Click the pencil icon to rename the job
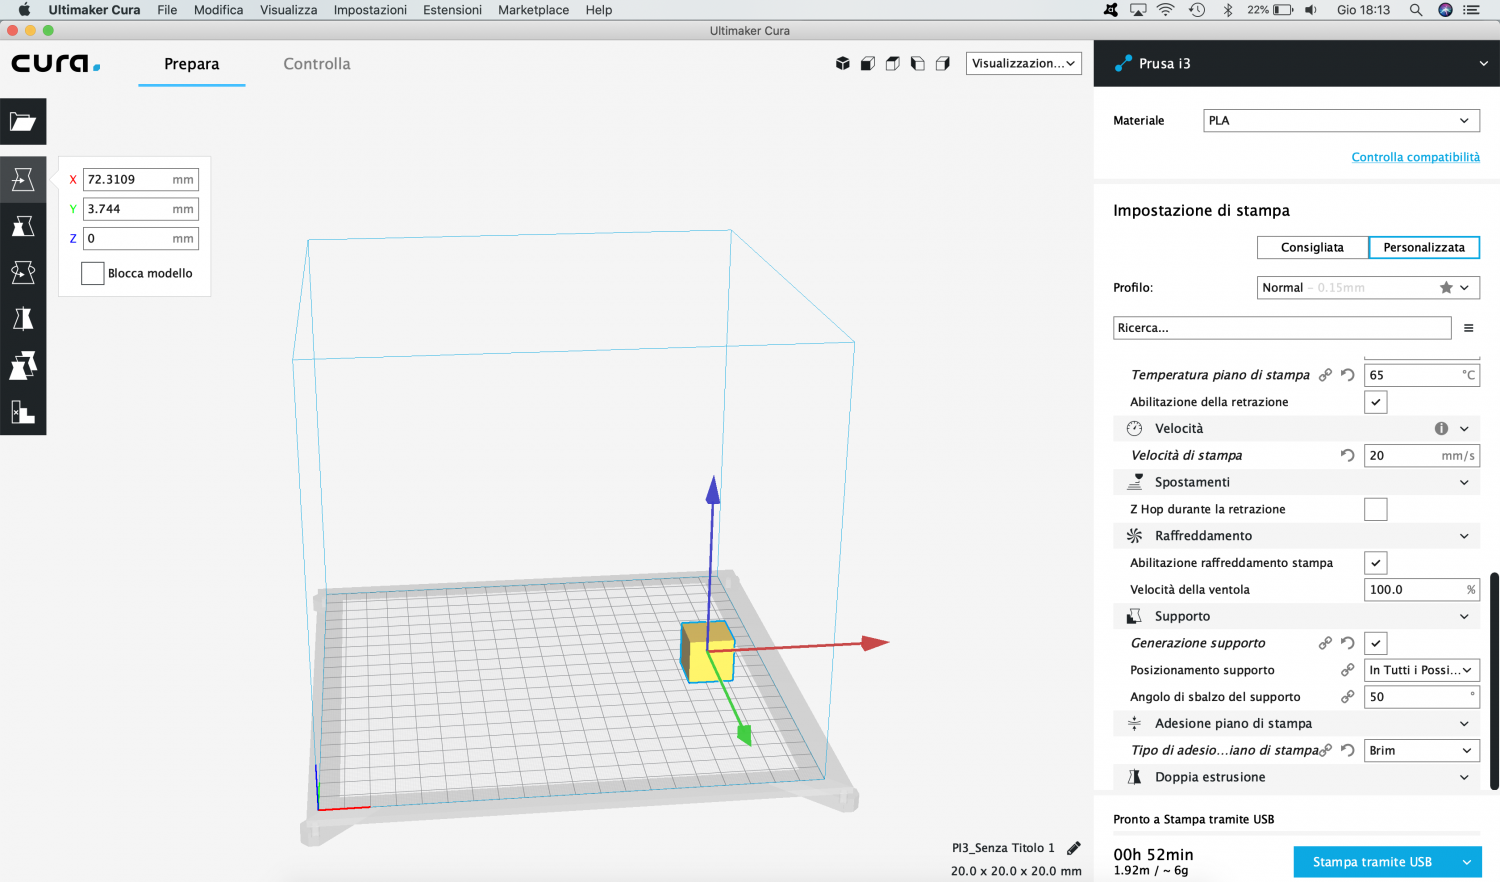The image size is (1500, 882). [x=1074, y=848]
